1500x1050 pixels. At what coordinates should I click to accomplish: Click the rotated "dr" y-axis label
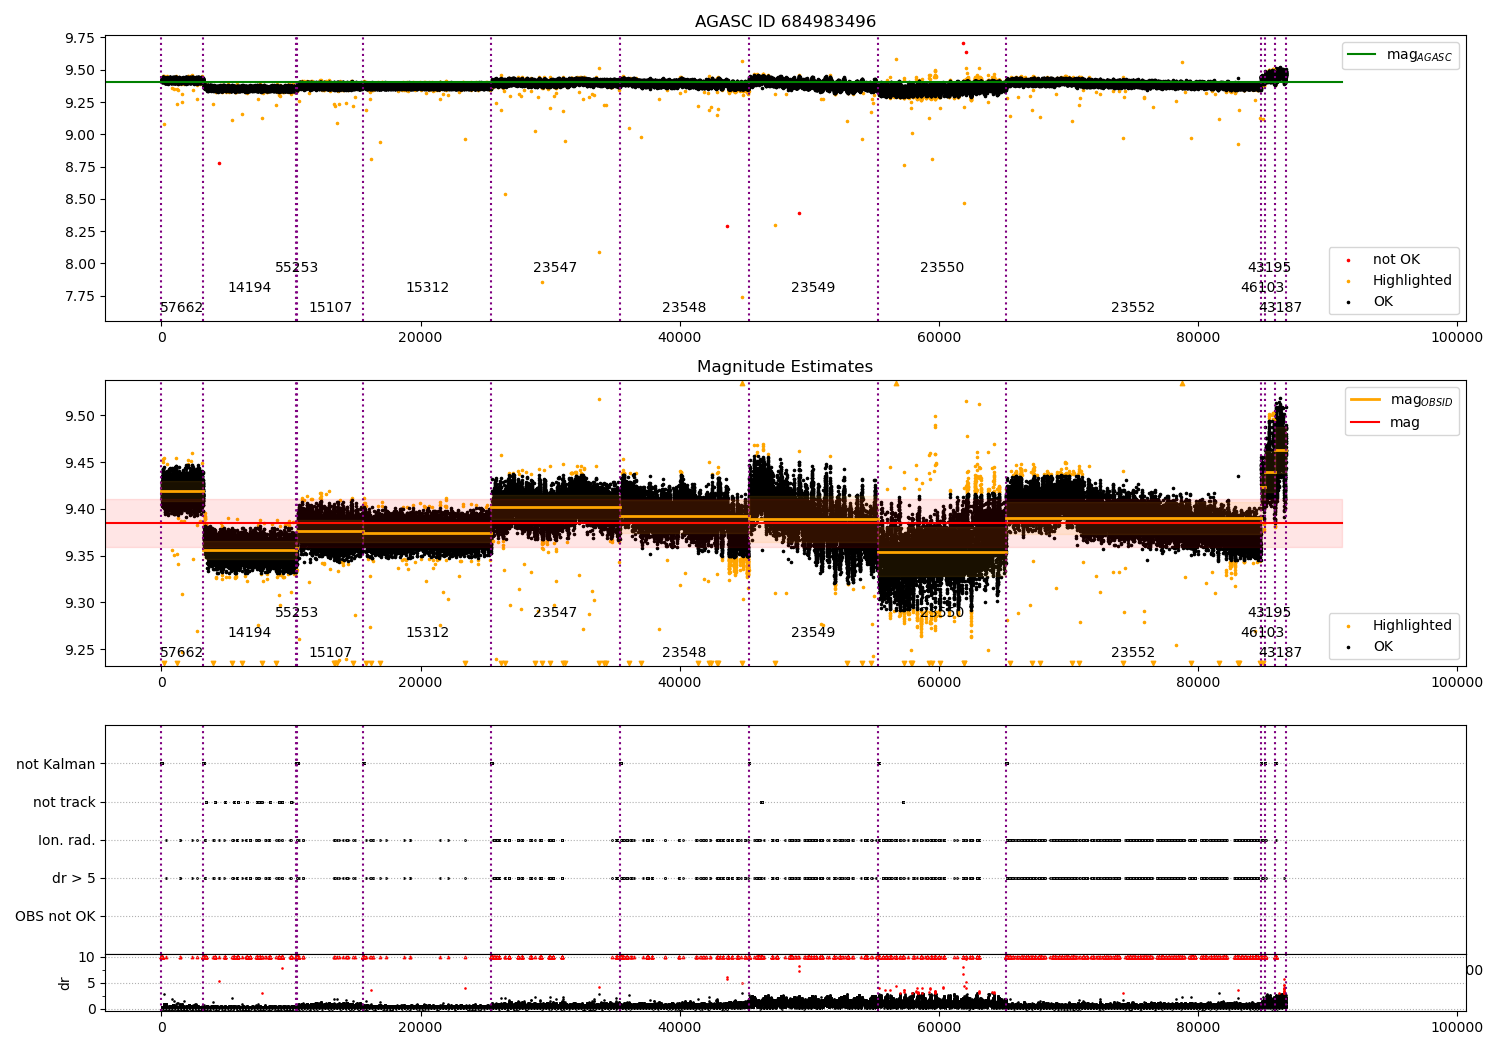pos(65,983)
